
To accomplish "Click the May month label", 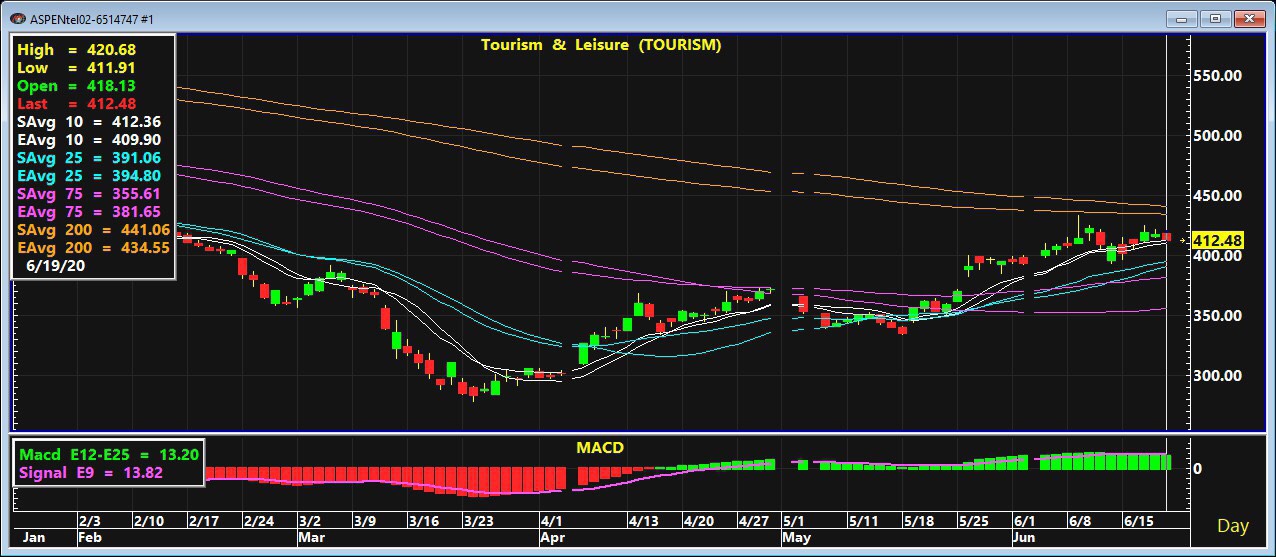I will (x=797, y=538).
